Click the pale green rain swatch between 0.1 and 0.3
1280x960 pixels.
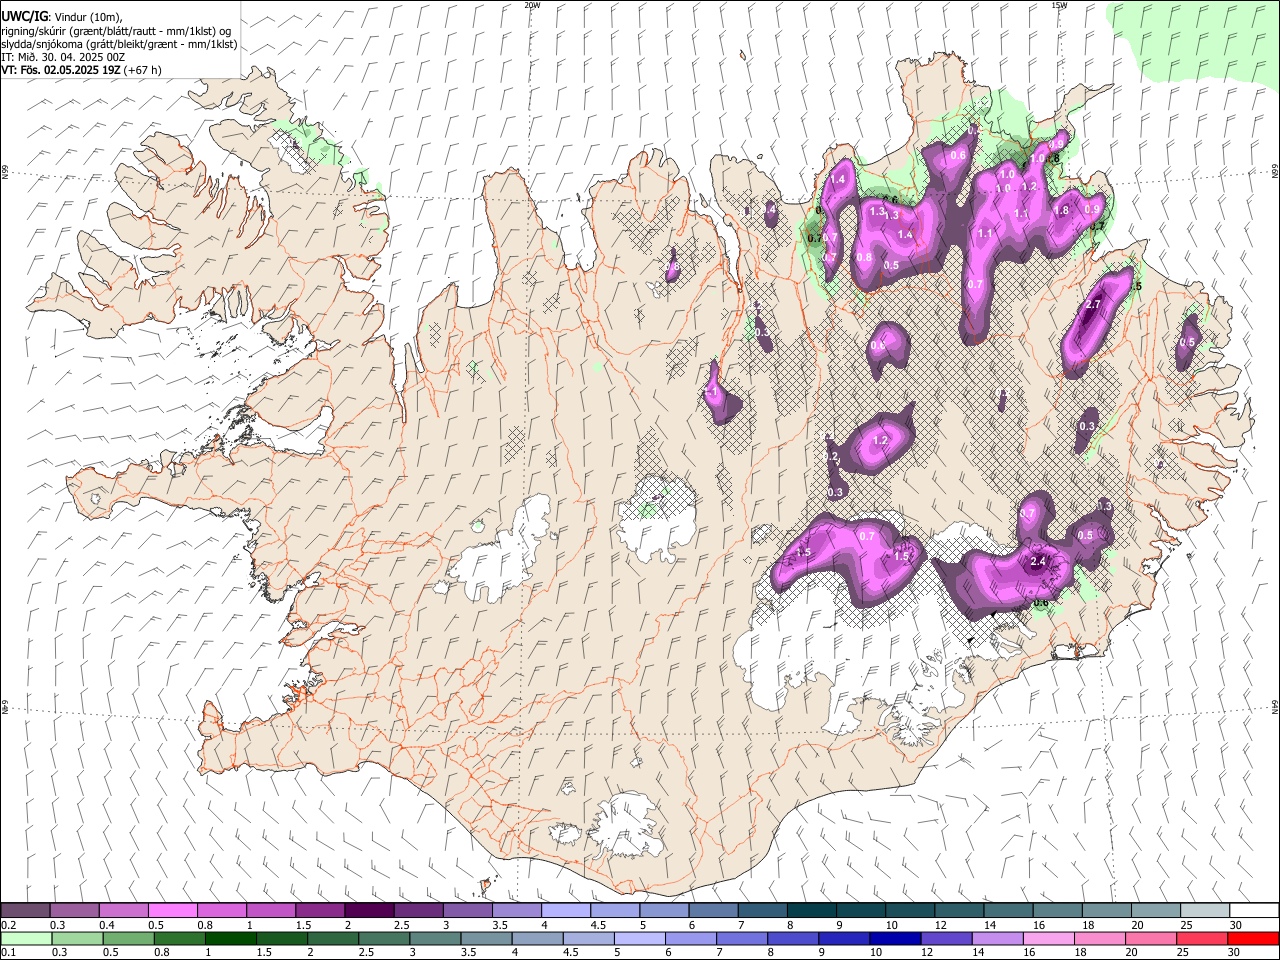[x=26, y=938]
